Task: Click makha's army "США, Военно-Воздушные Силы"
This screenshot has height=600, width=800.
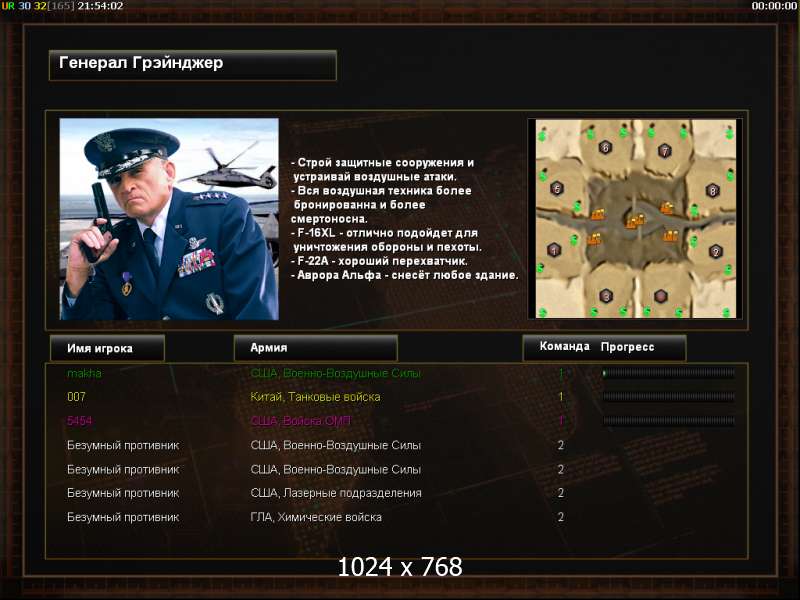Action: point(335,373)
